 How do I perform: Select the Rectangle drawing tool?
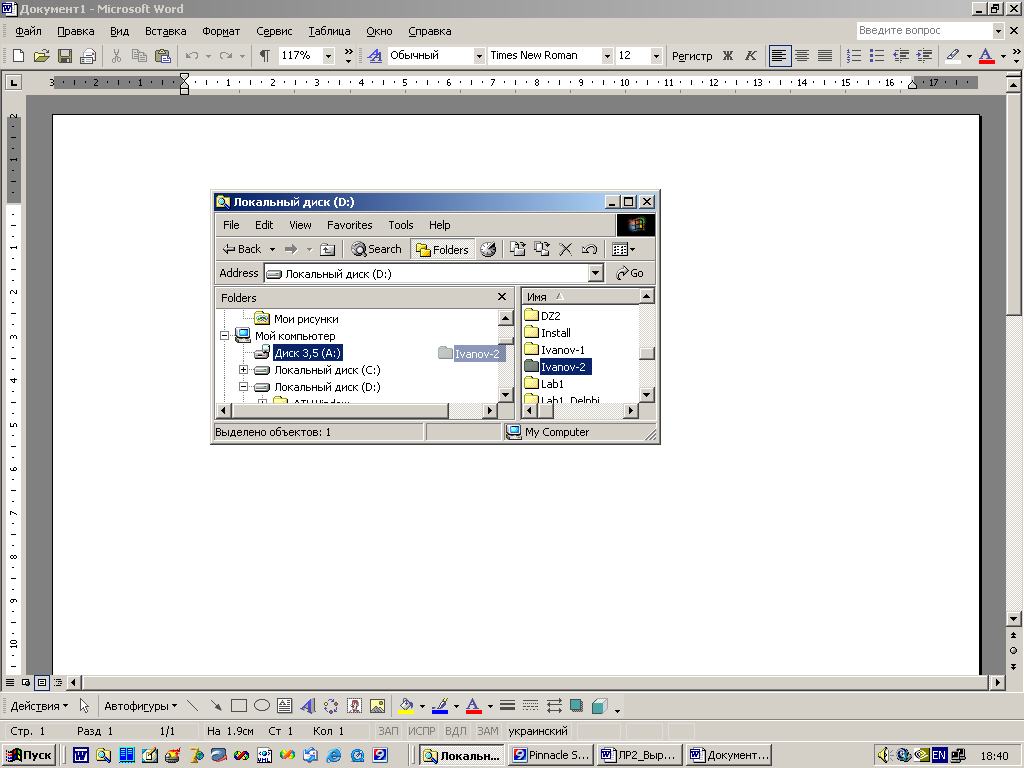(x=239, y=706)
